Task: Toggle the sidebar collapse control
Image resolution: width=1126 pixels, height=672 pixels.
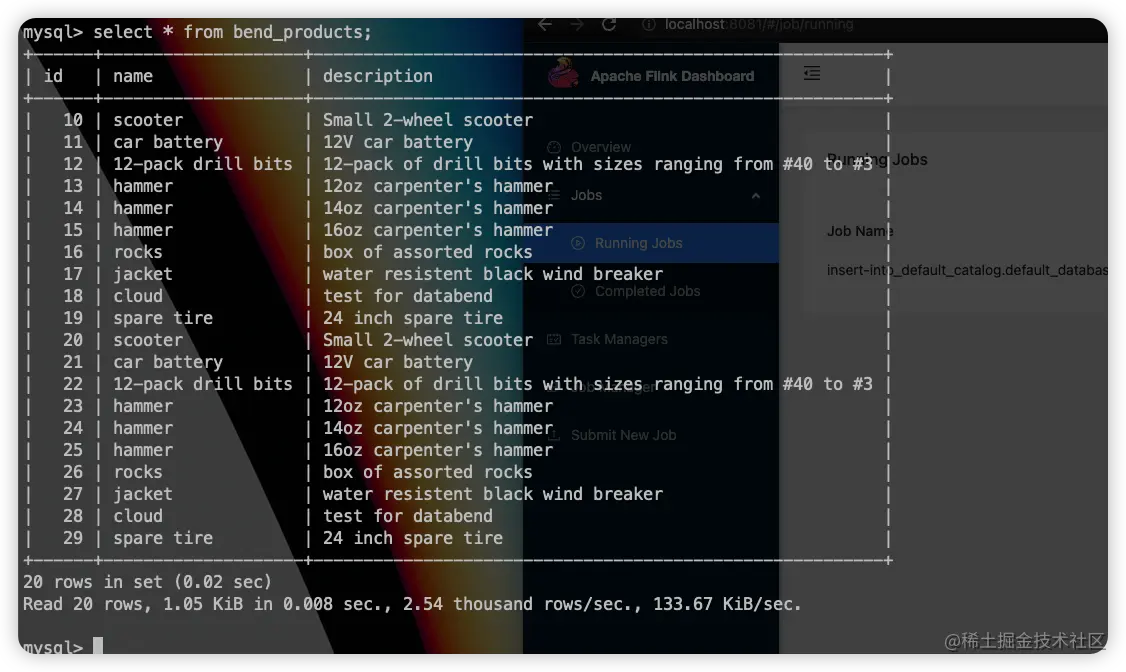Action: coord(811,73)
